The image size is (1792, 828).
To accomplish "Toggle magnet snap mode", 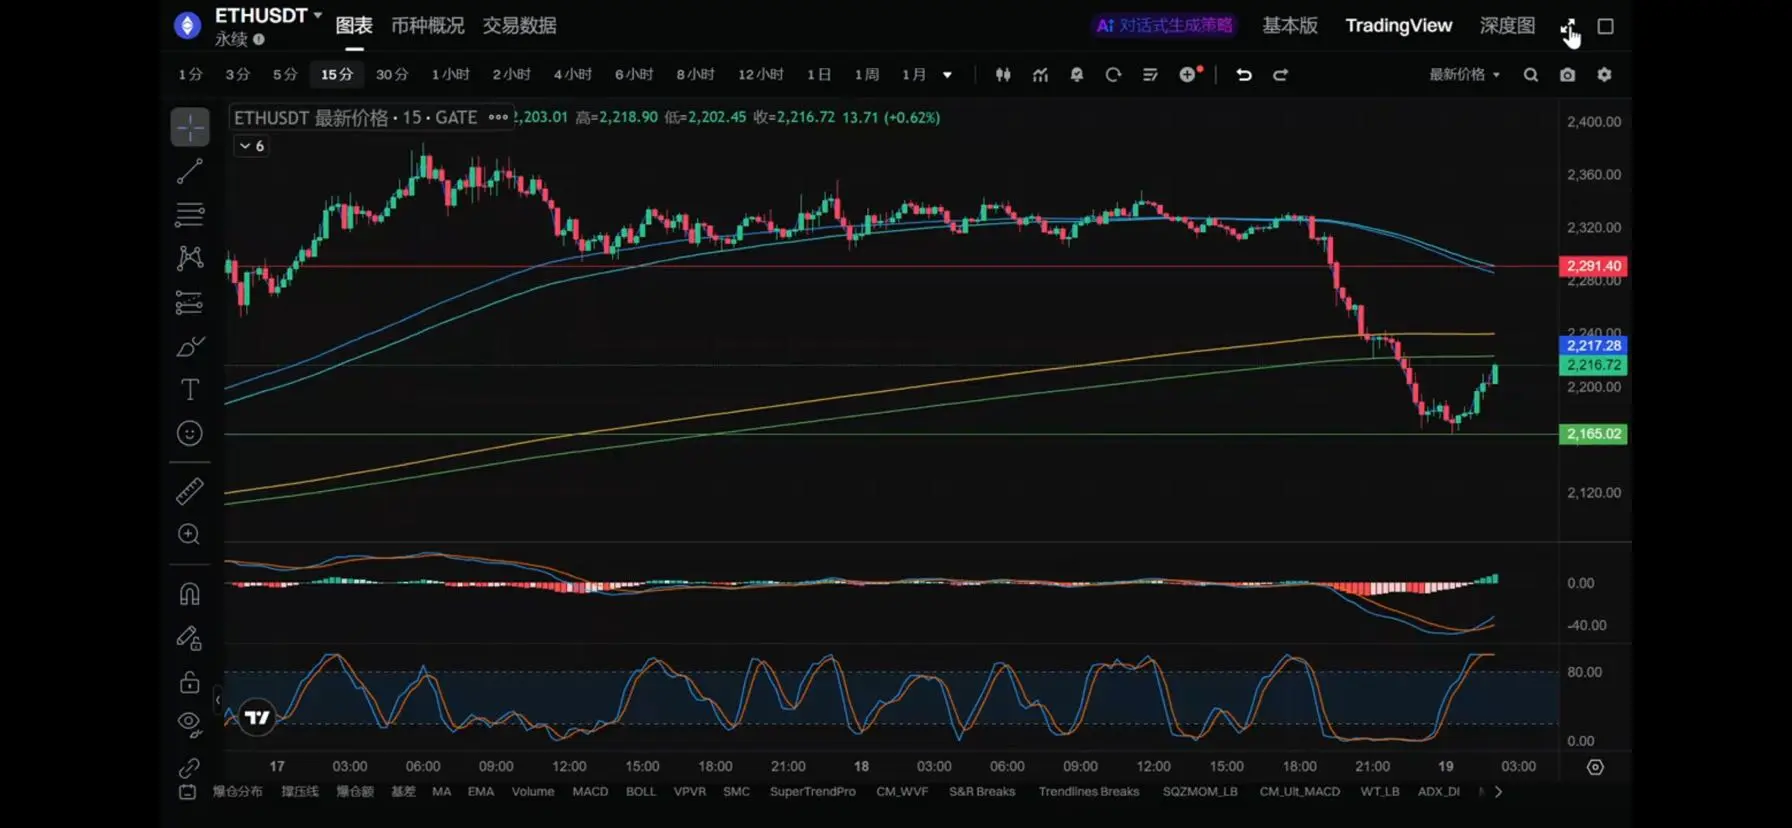I will [x=189, y=594].
